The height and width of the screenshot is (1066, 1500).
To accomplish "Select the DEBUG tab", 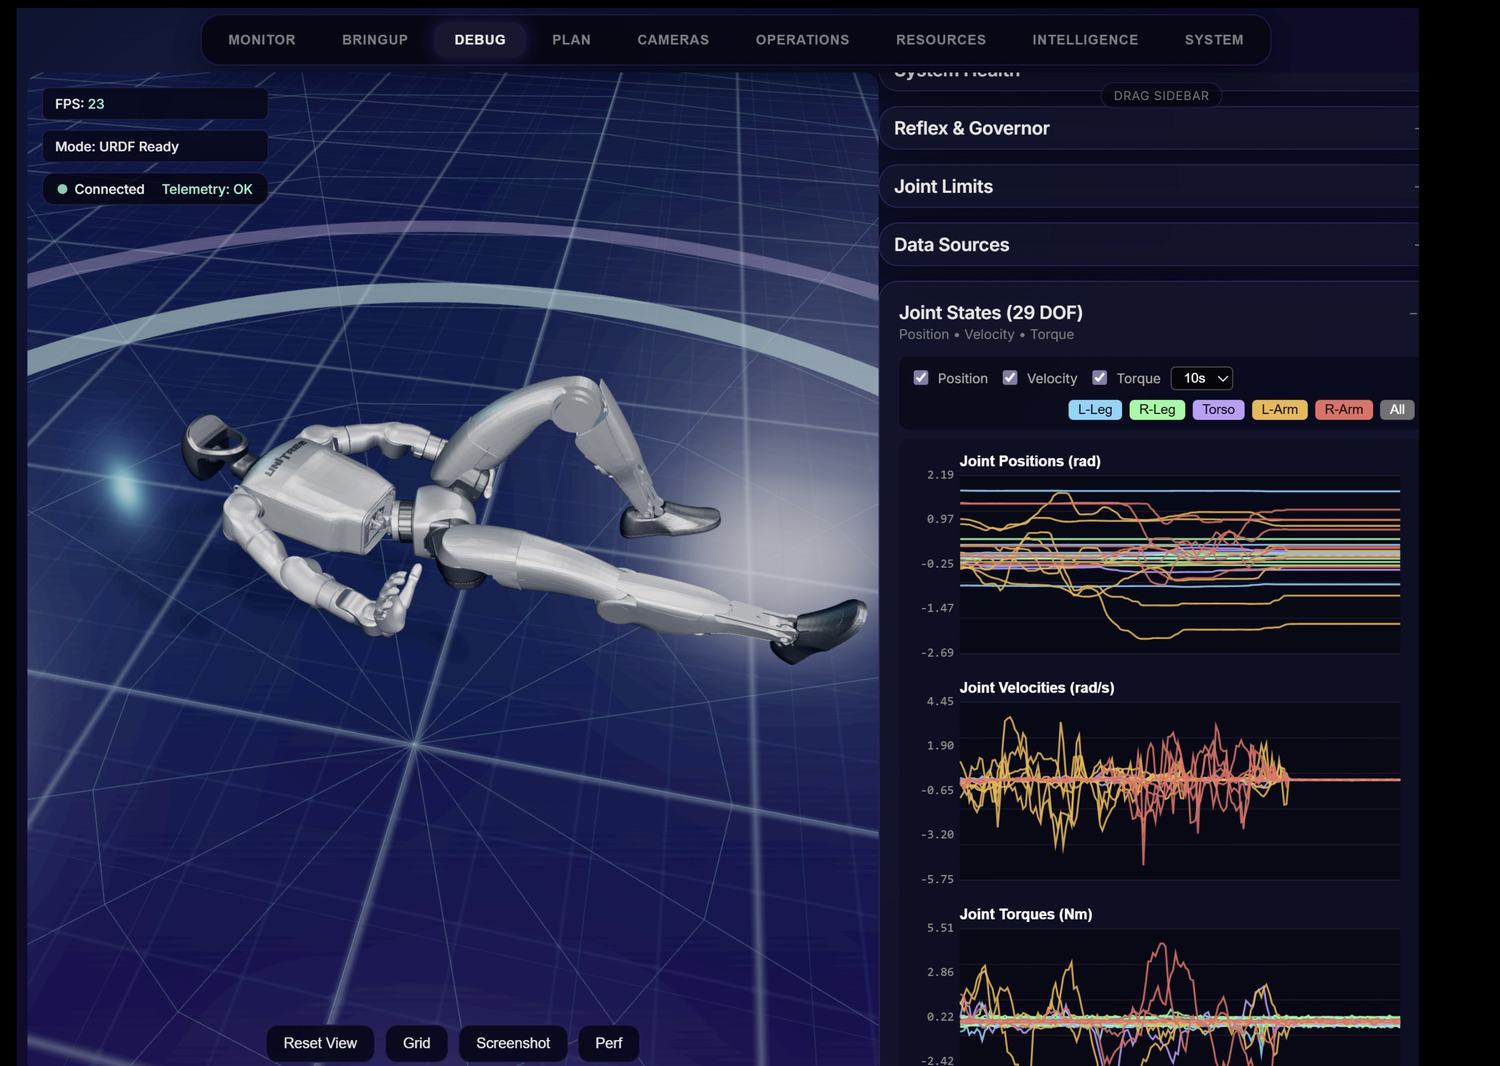I will point(480,40).
